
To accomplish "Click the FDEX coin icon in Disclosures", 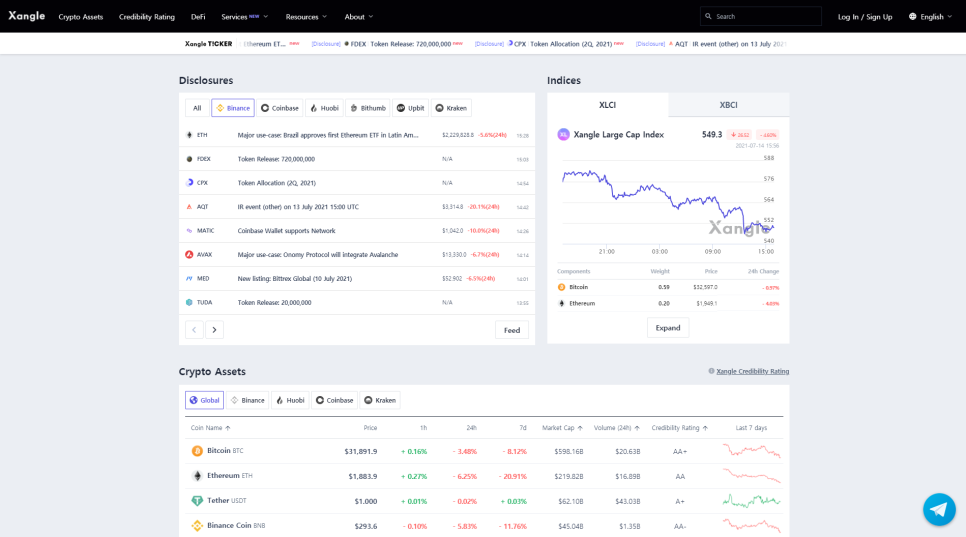I will (x=189, y=159).
